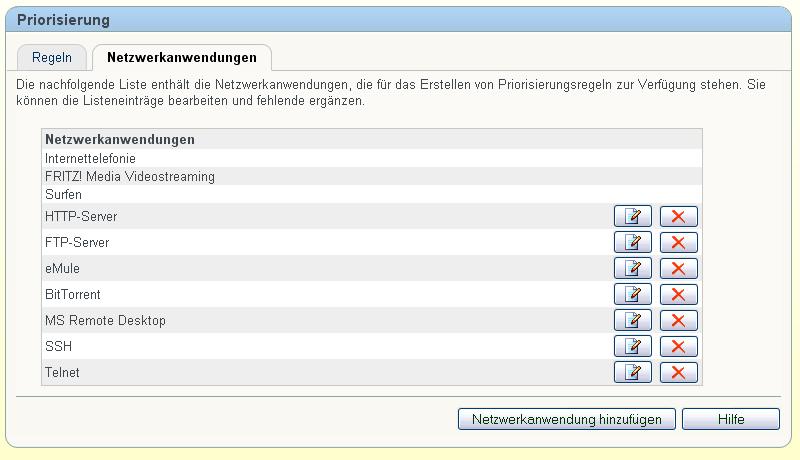Screen dimensions: 800x460
Task: Delete the HTTP-Server entry
Action: point(678,216)
